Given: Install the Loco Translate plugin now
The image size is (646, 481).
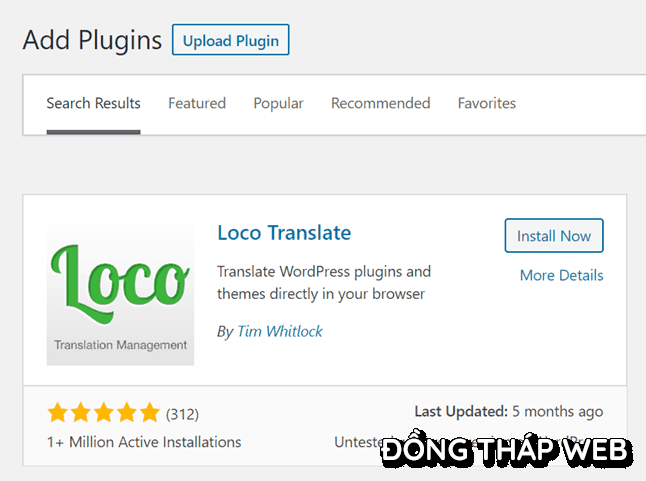Looking at the screenshot, I should point(554,236).
